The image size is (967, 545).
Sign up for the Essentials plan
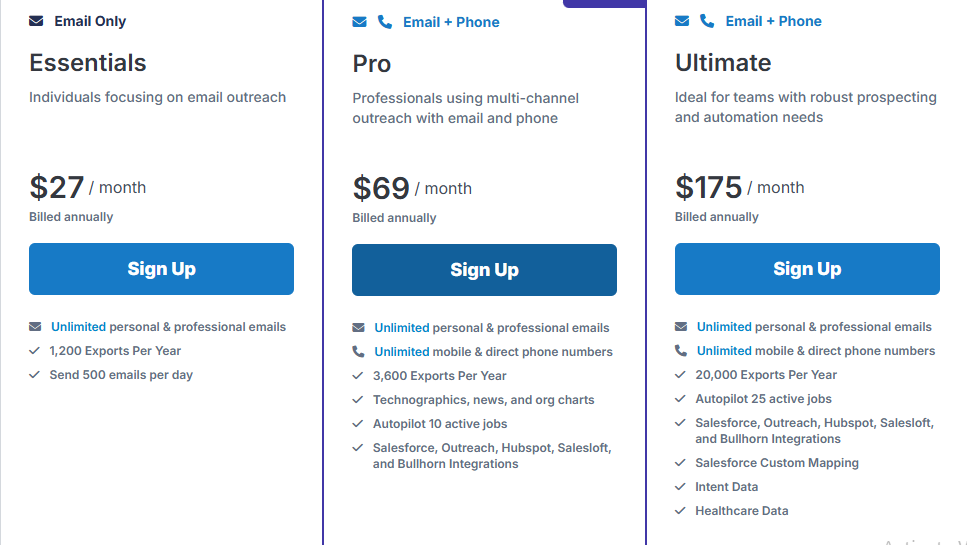161,269
